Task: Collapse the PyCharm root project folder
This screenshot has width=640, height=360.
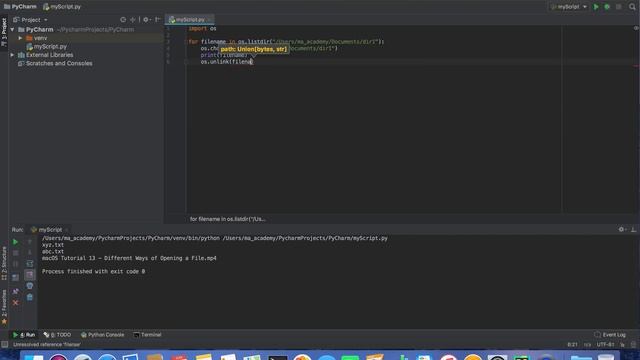Action: coord(12,29)
